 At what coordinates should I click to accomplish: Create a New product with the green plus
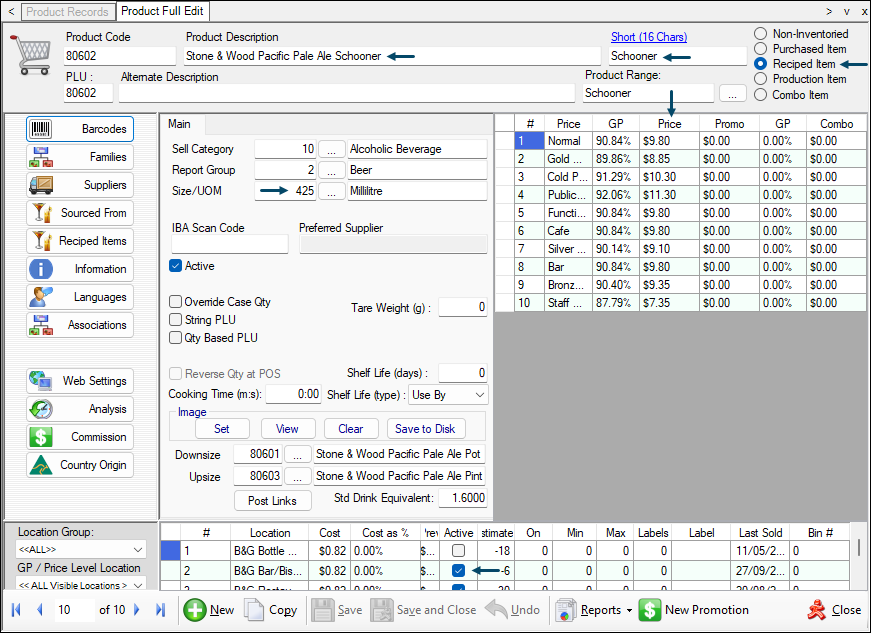coord(209,610)
